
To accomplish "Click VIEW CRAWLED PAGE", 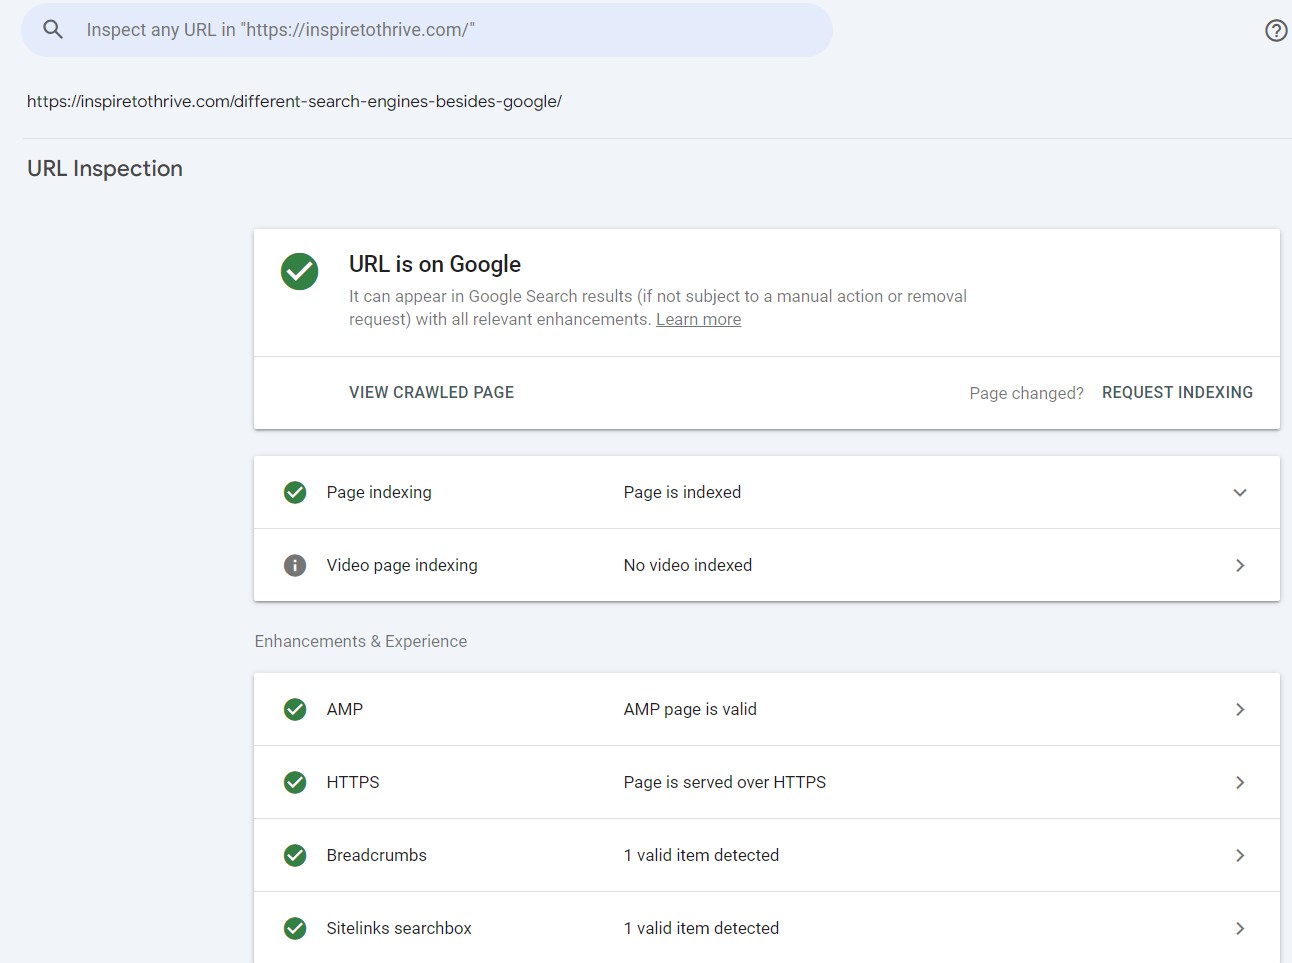I will (x=431, y=392).
